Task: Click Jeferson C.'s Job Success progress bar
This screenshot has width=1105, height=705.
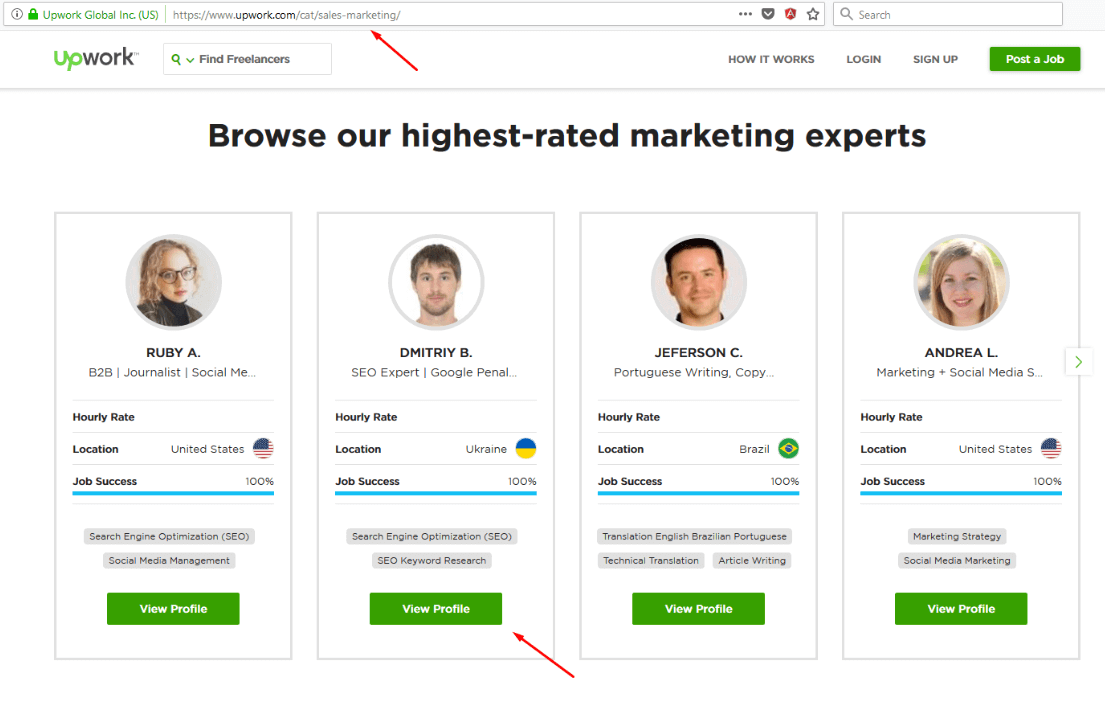Action: coord(698,493)
